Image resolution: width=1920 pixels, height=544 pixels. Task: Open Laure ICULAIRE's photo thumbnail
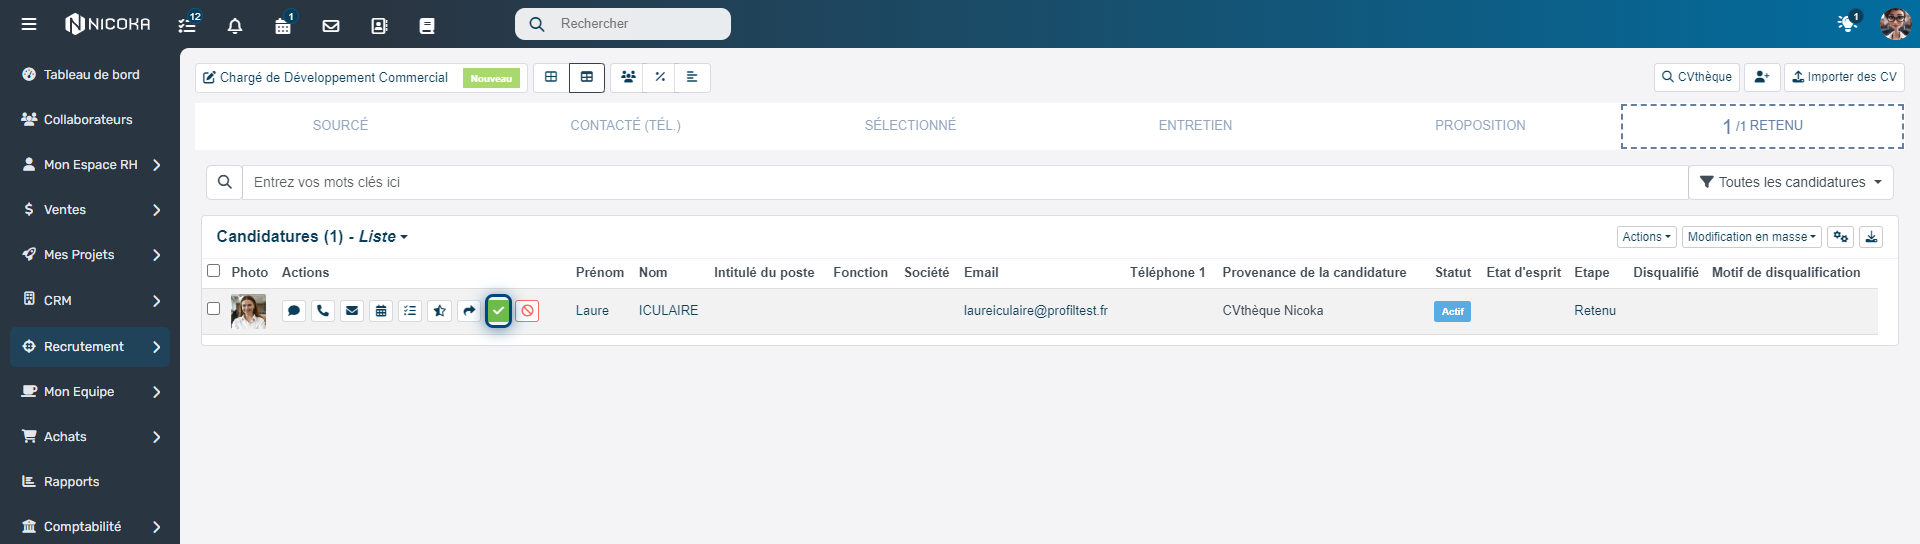coord(248,311)
